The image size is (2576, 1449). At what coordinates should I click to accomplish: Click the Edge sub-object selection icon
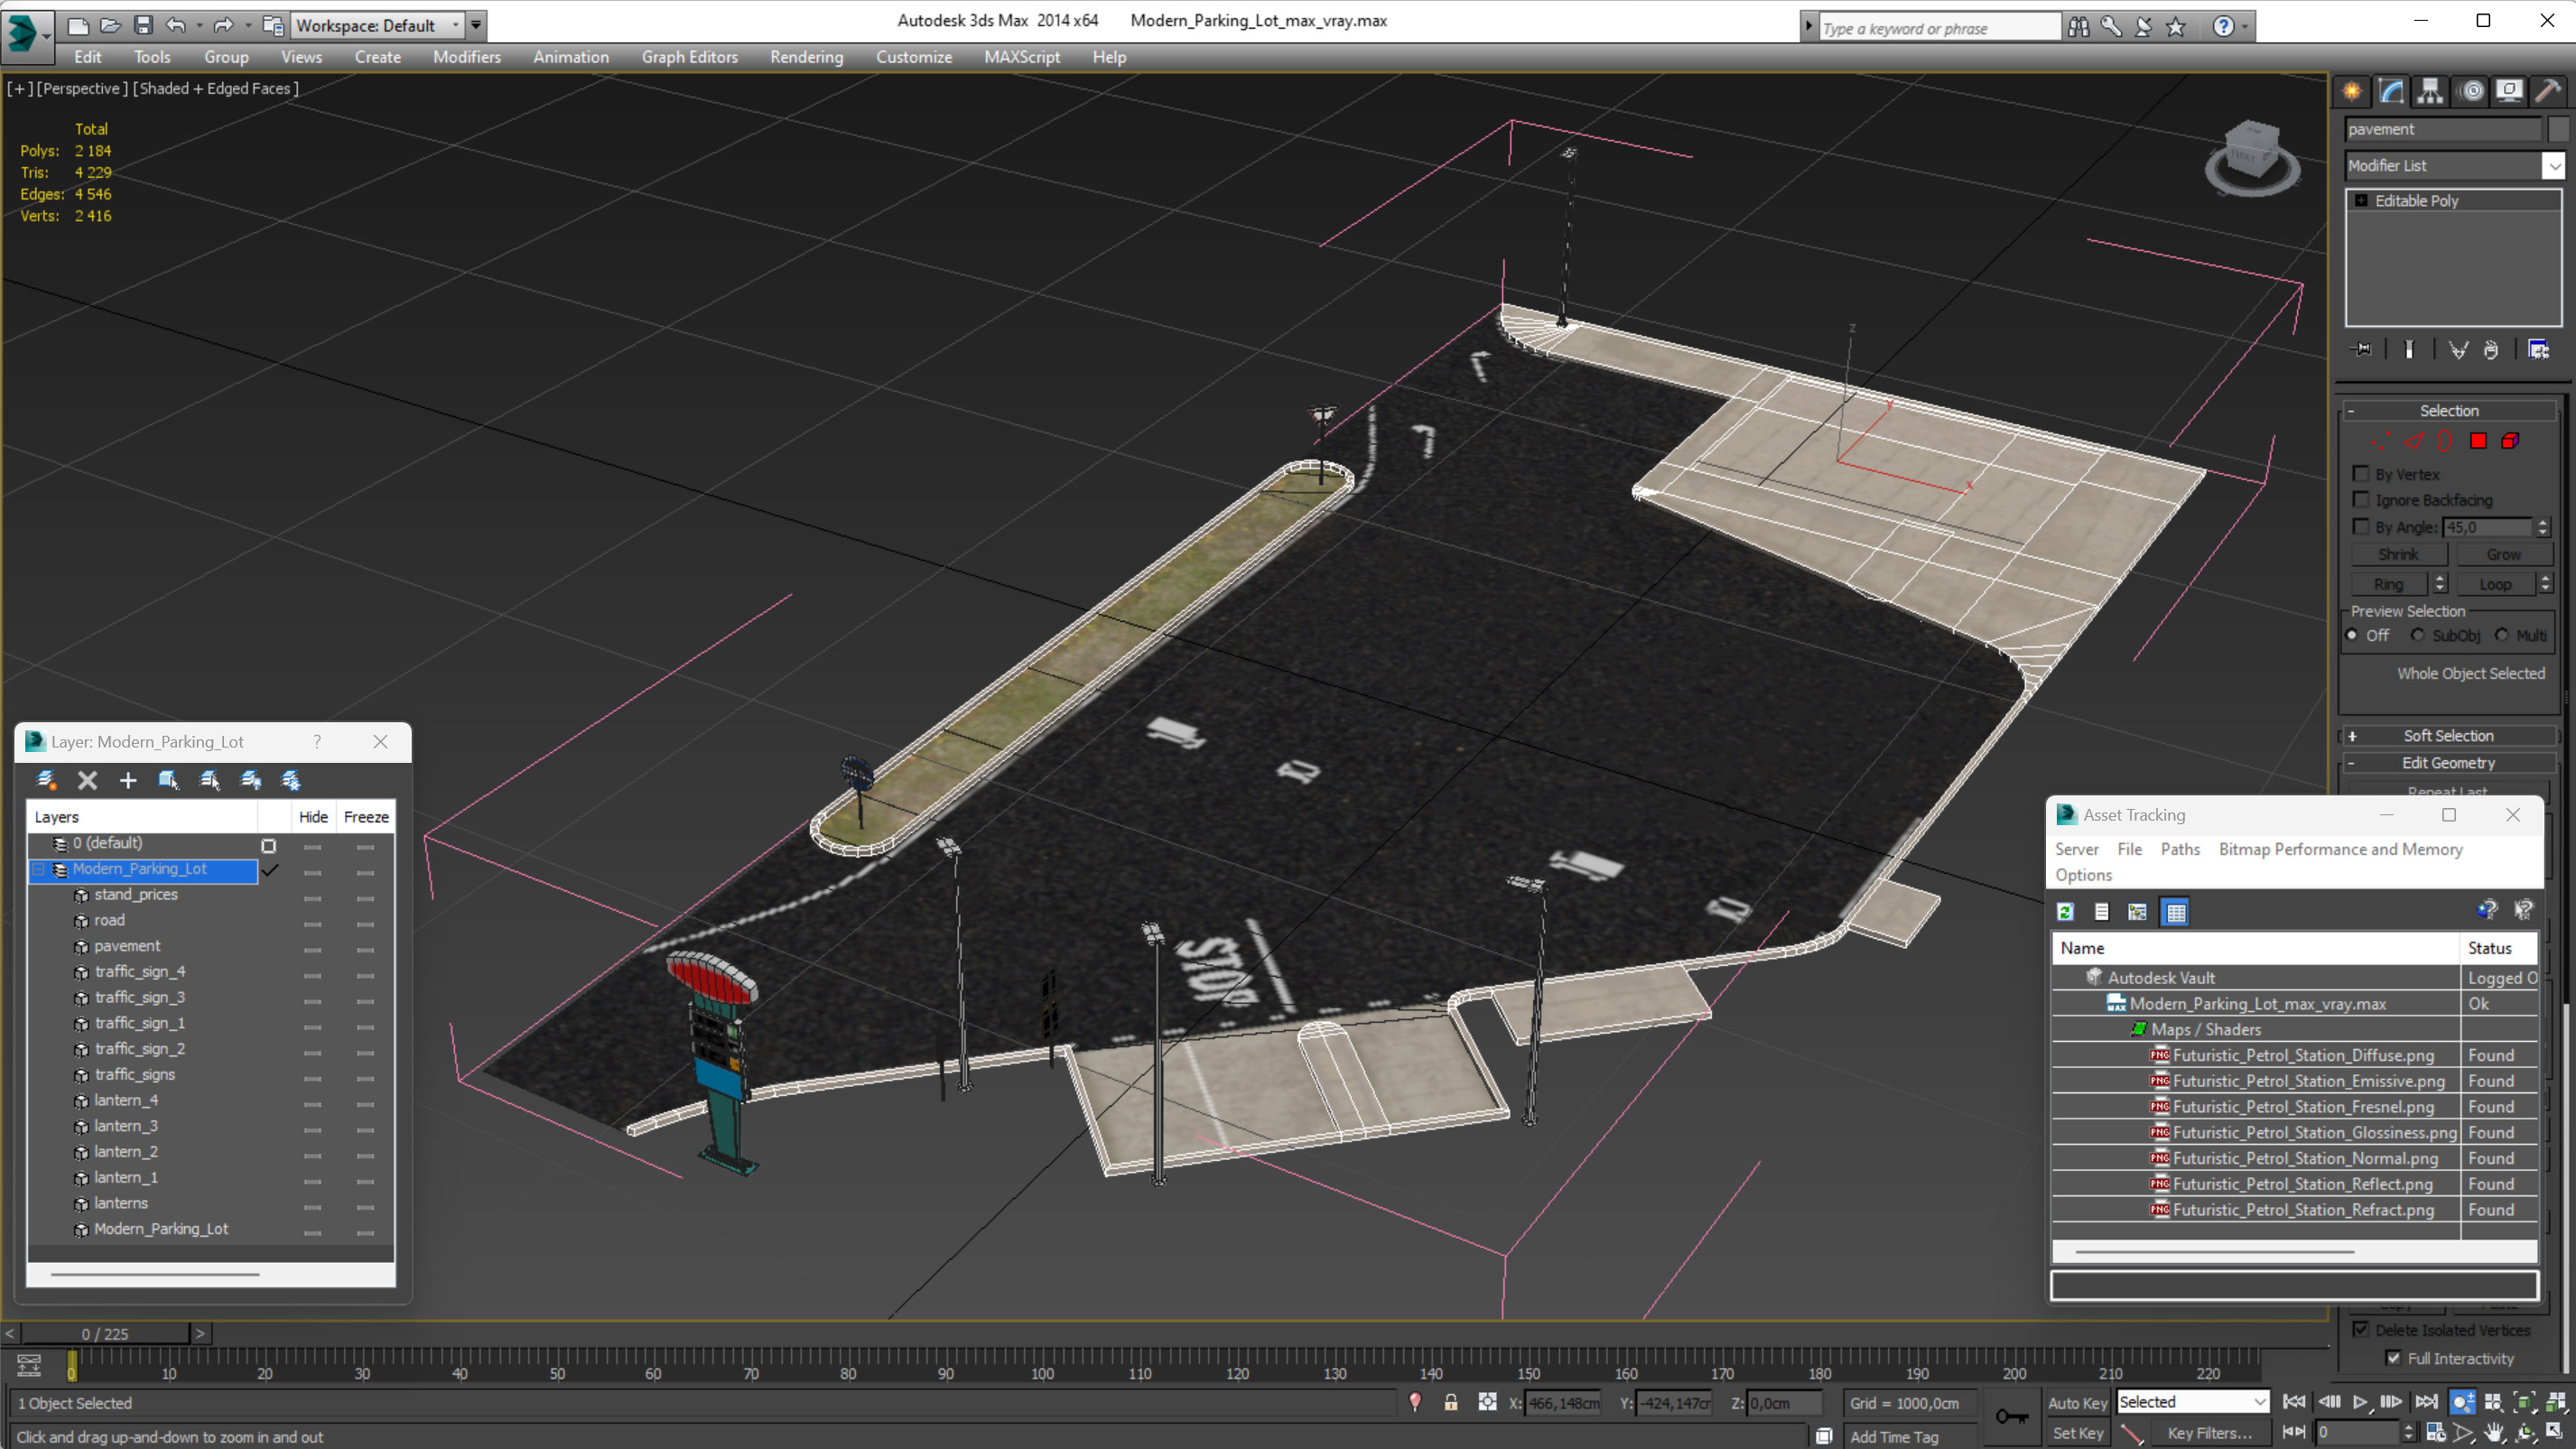pos(2413,439)
